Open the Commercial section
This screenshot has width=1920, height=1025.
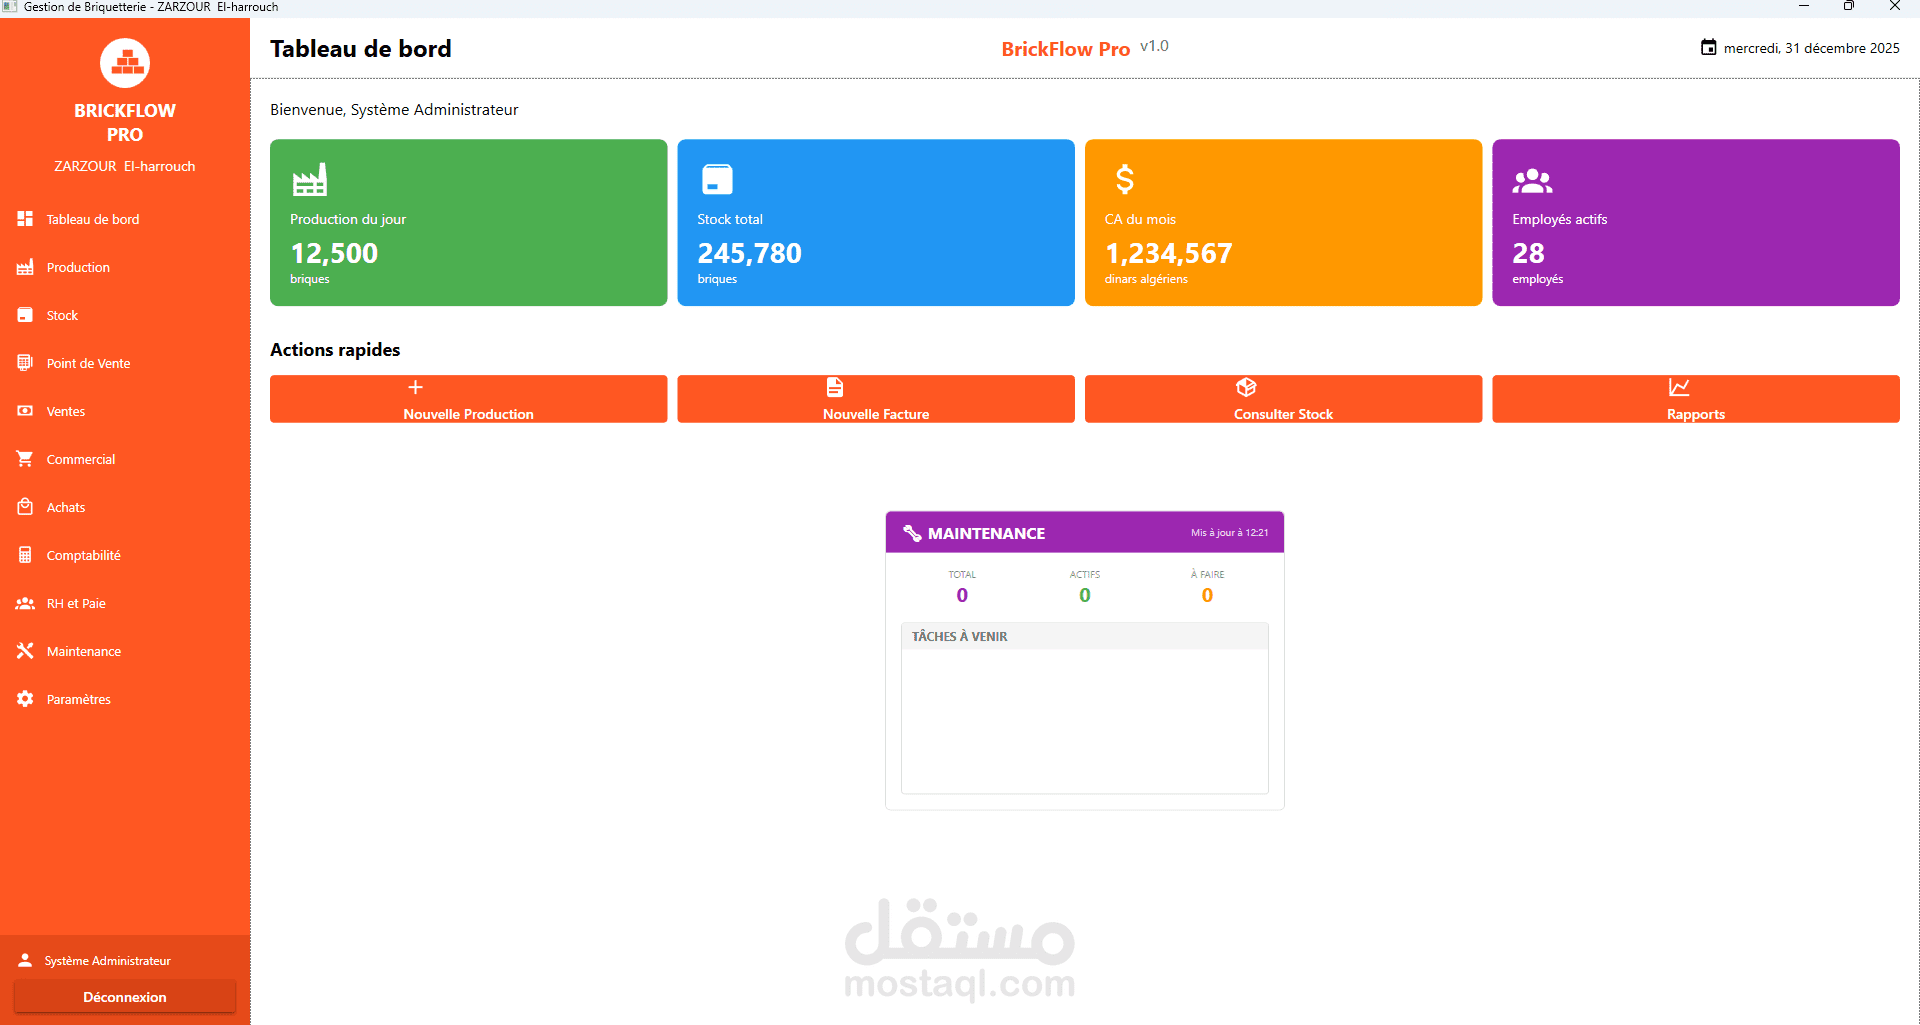[x=125, y=459]
